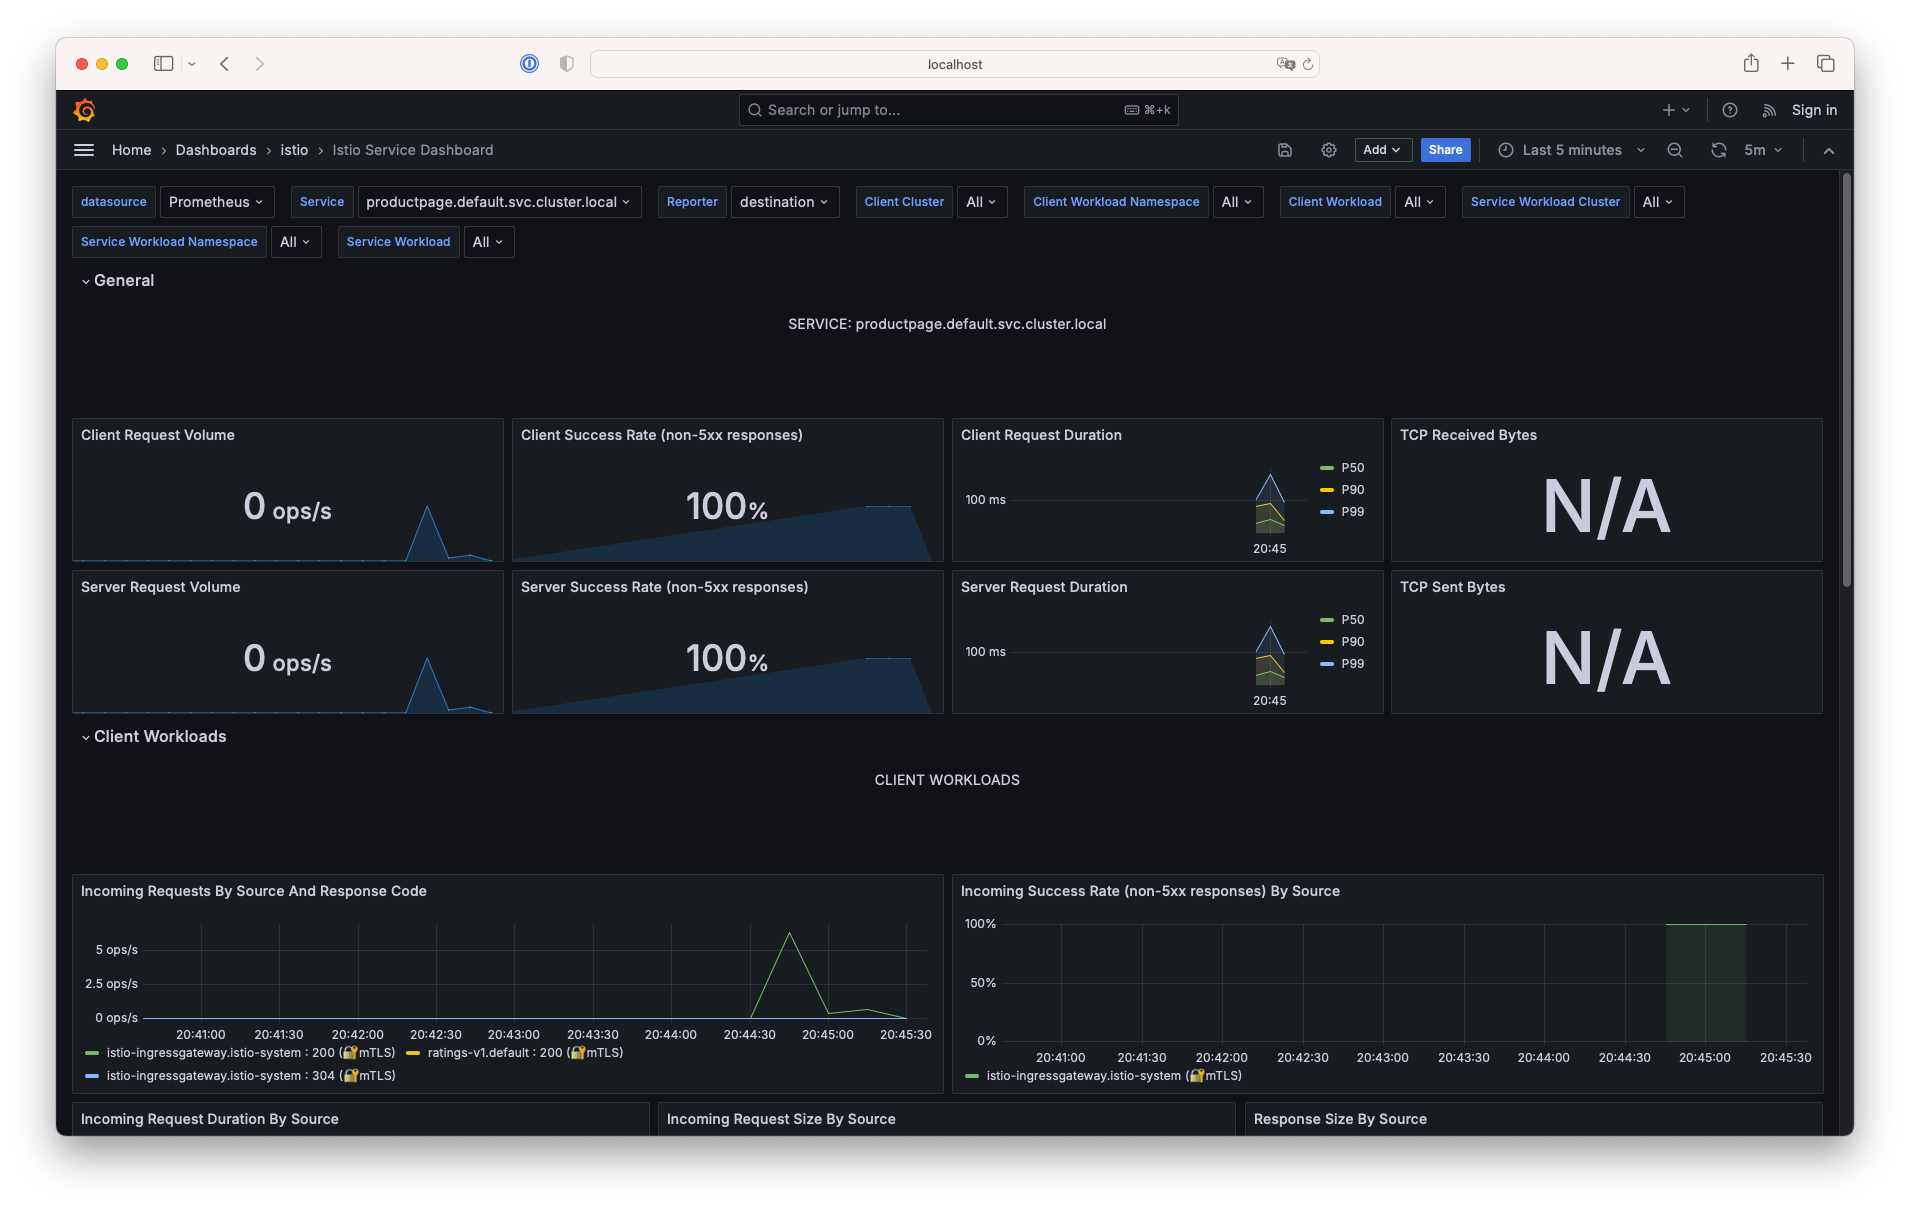Open the help question mark menu
The width and height of the screenshot is (1910, 1210).
pos(1730,110)
